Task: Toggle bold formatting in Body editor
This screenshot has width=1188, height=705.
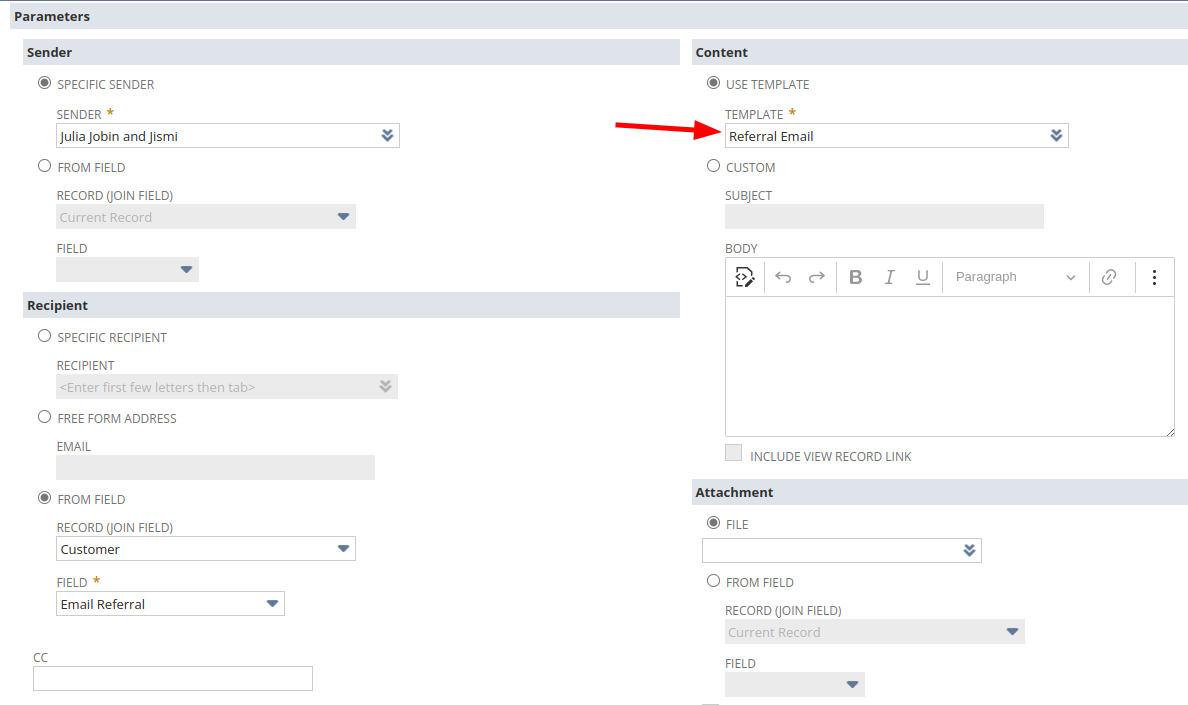Action: point(855,277)
